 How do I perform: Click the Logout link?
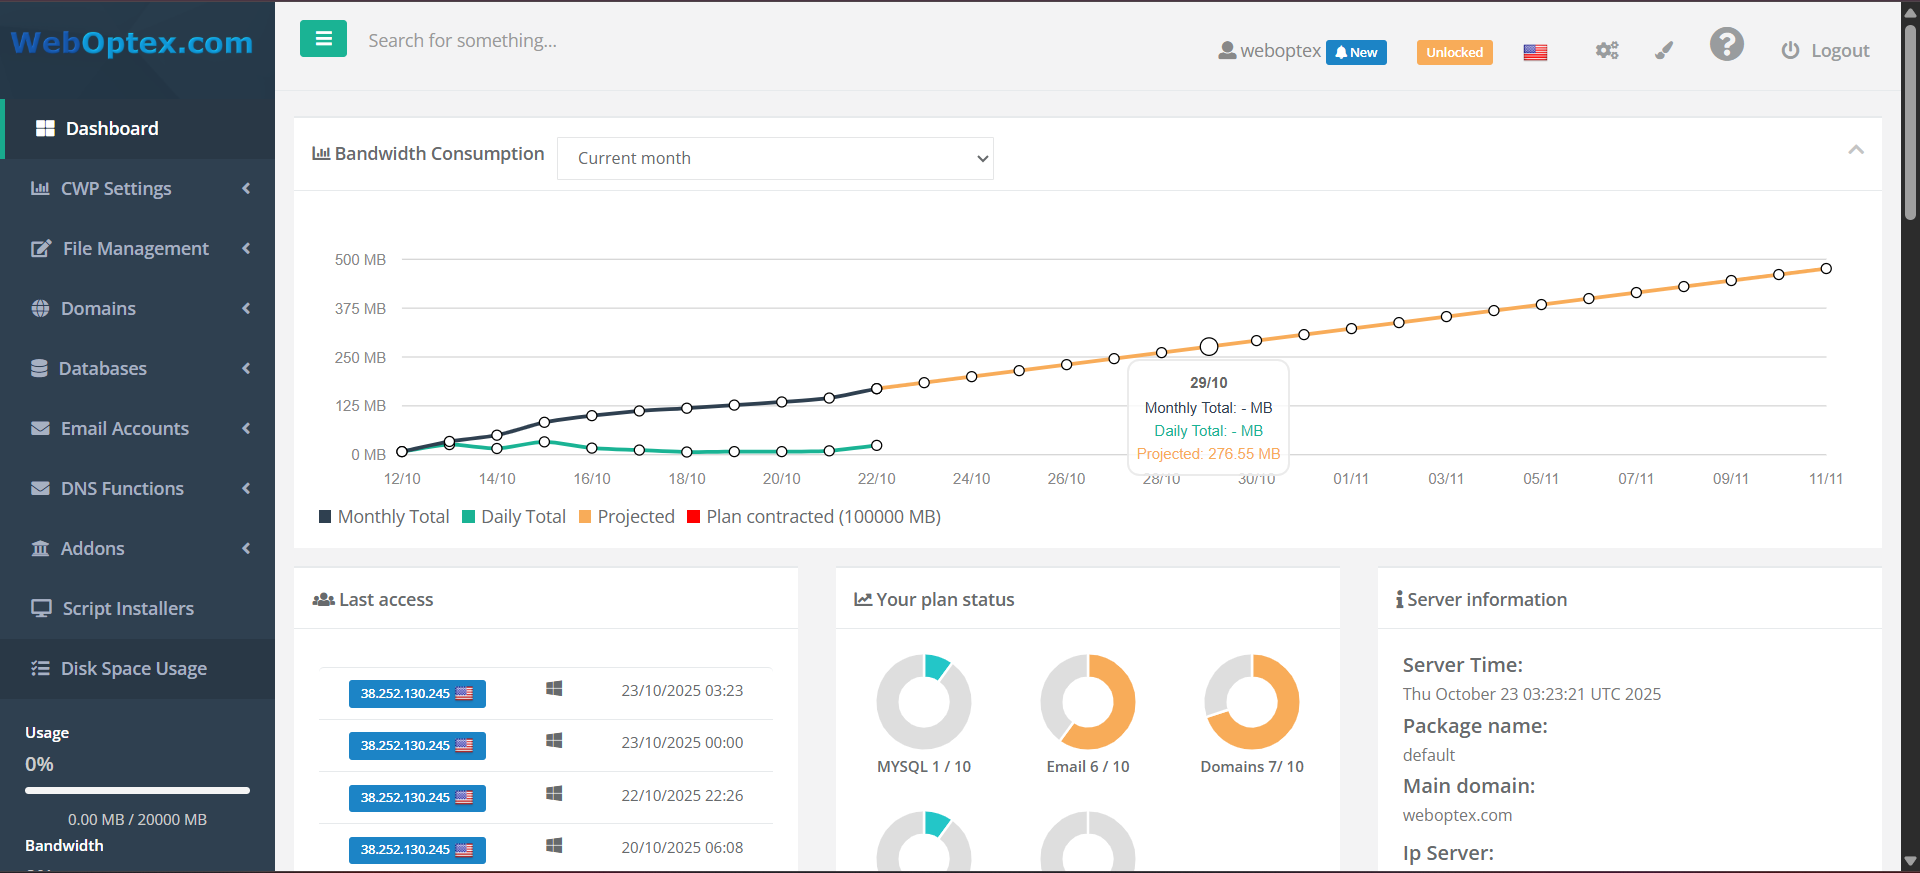pos(1825,51)
